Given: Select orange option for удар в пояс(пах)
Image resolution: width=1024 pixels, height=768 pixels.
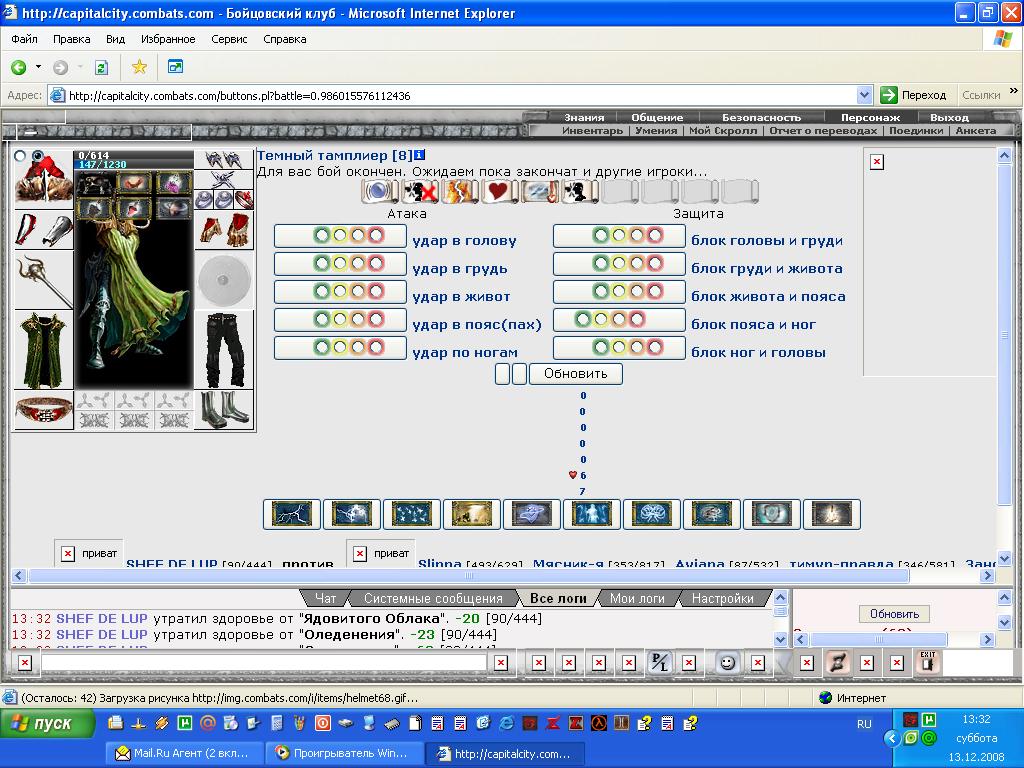Looking at the screenshot, I should coord(358,319).
